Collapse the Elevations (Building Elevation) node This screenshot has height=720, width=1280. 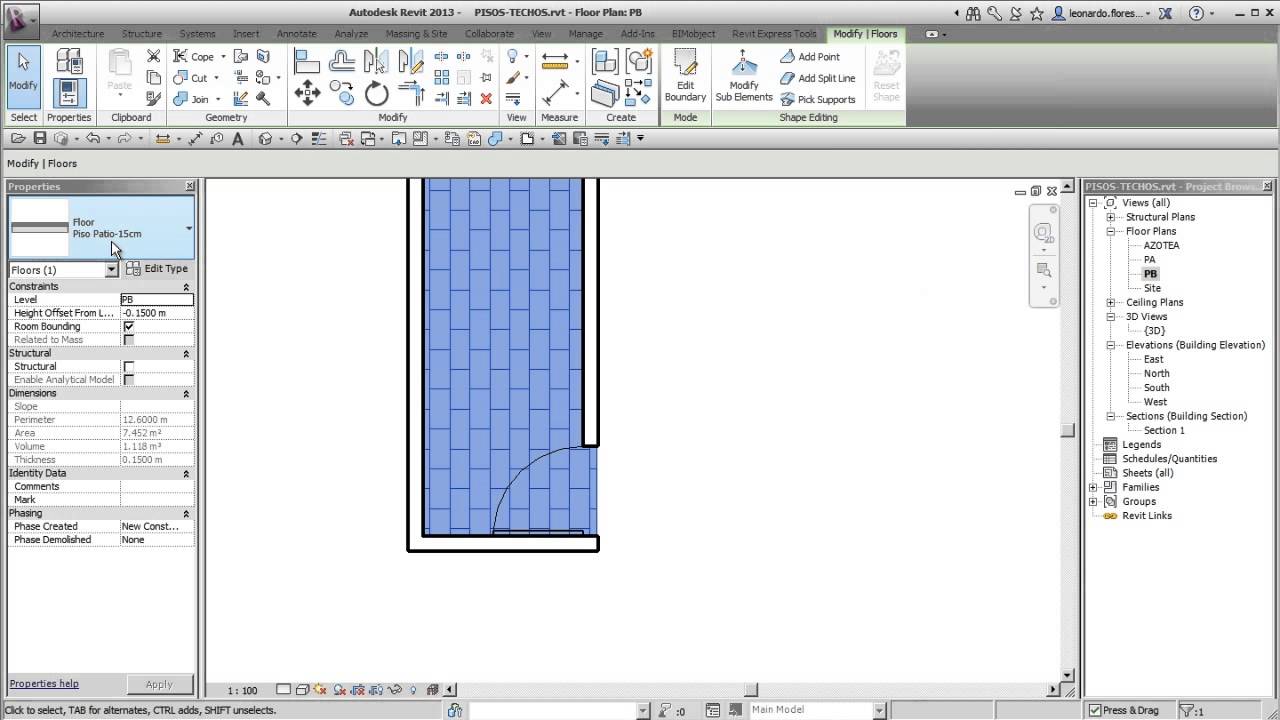click(1110, 345)
